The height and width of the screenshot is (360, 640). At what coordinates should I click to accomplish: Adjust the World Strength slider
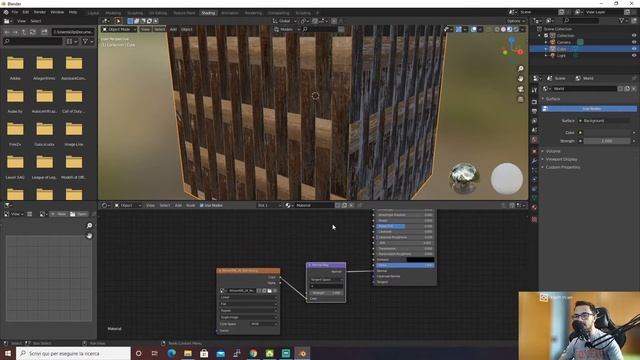606,141
